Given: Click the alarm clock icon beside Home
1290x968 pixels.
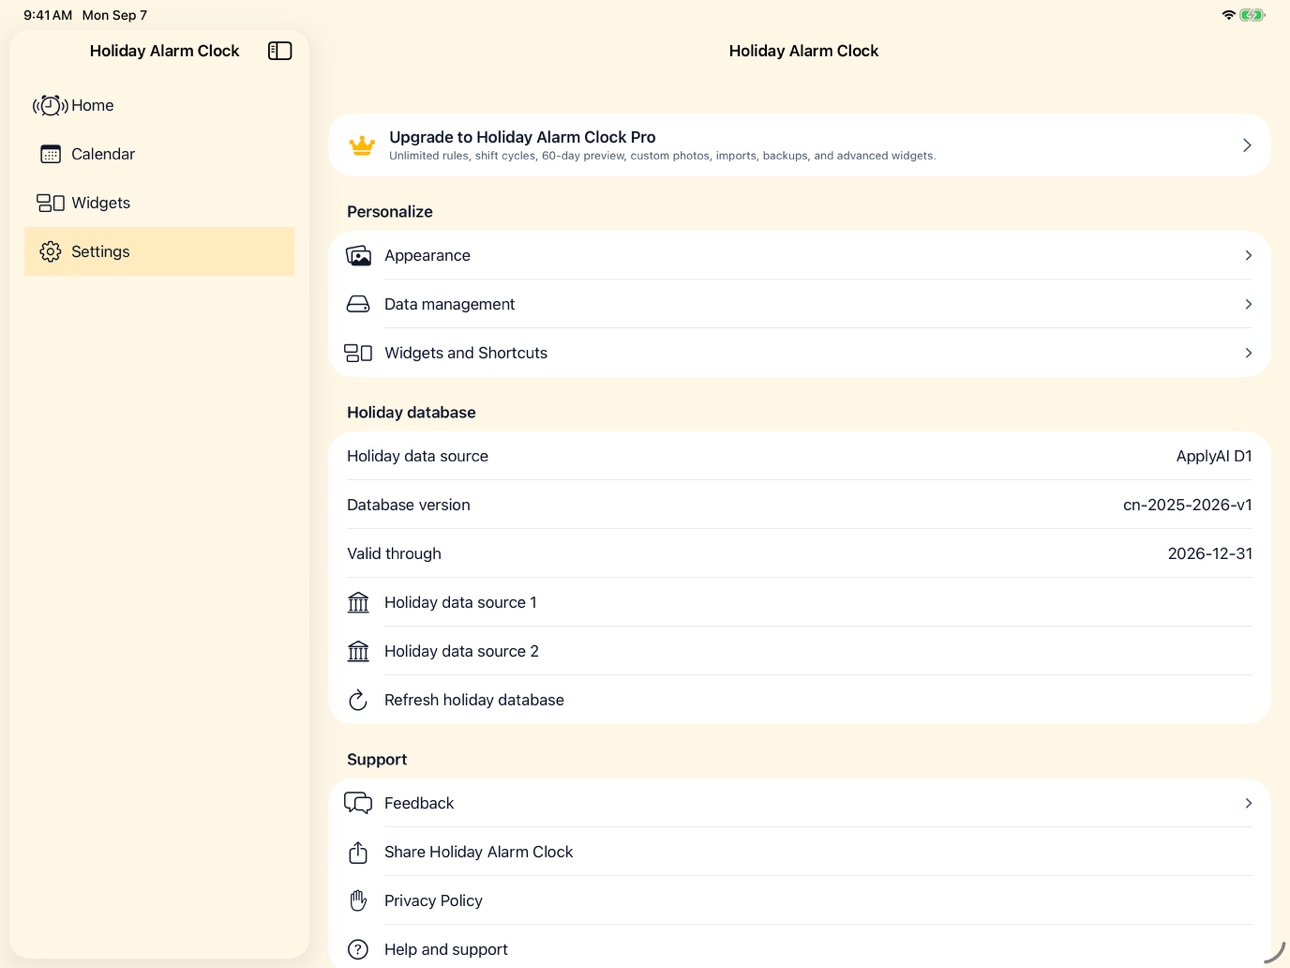Looking at the screenshot, I should click(x=50, y=105).
